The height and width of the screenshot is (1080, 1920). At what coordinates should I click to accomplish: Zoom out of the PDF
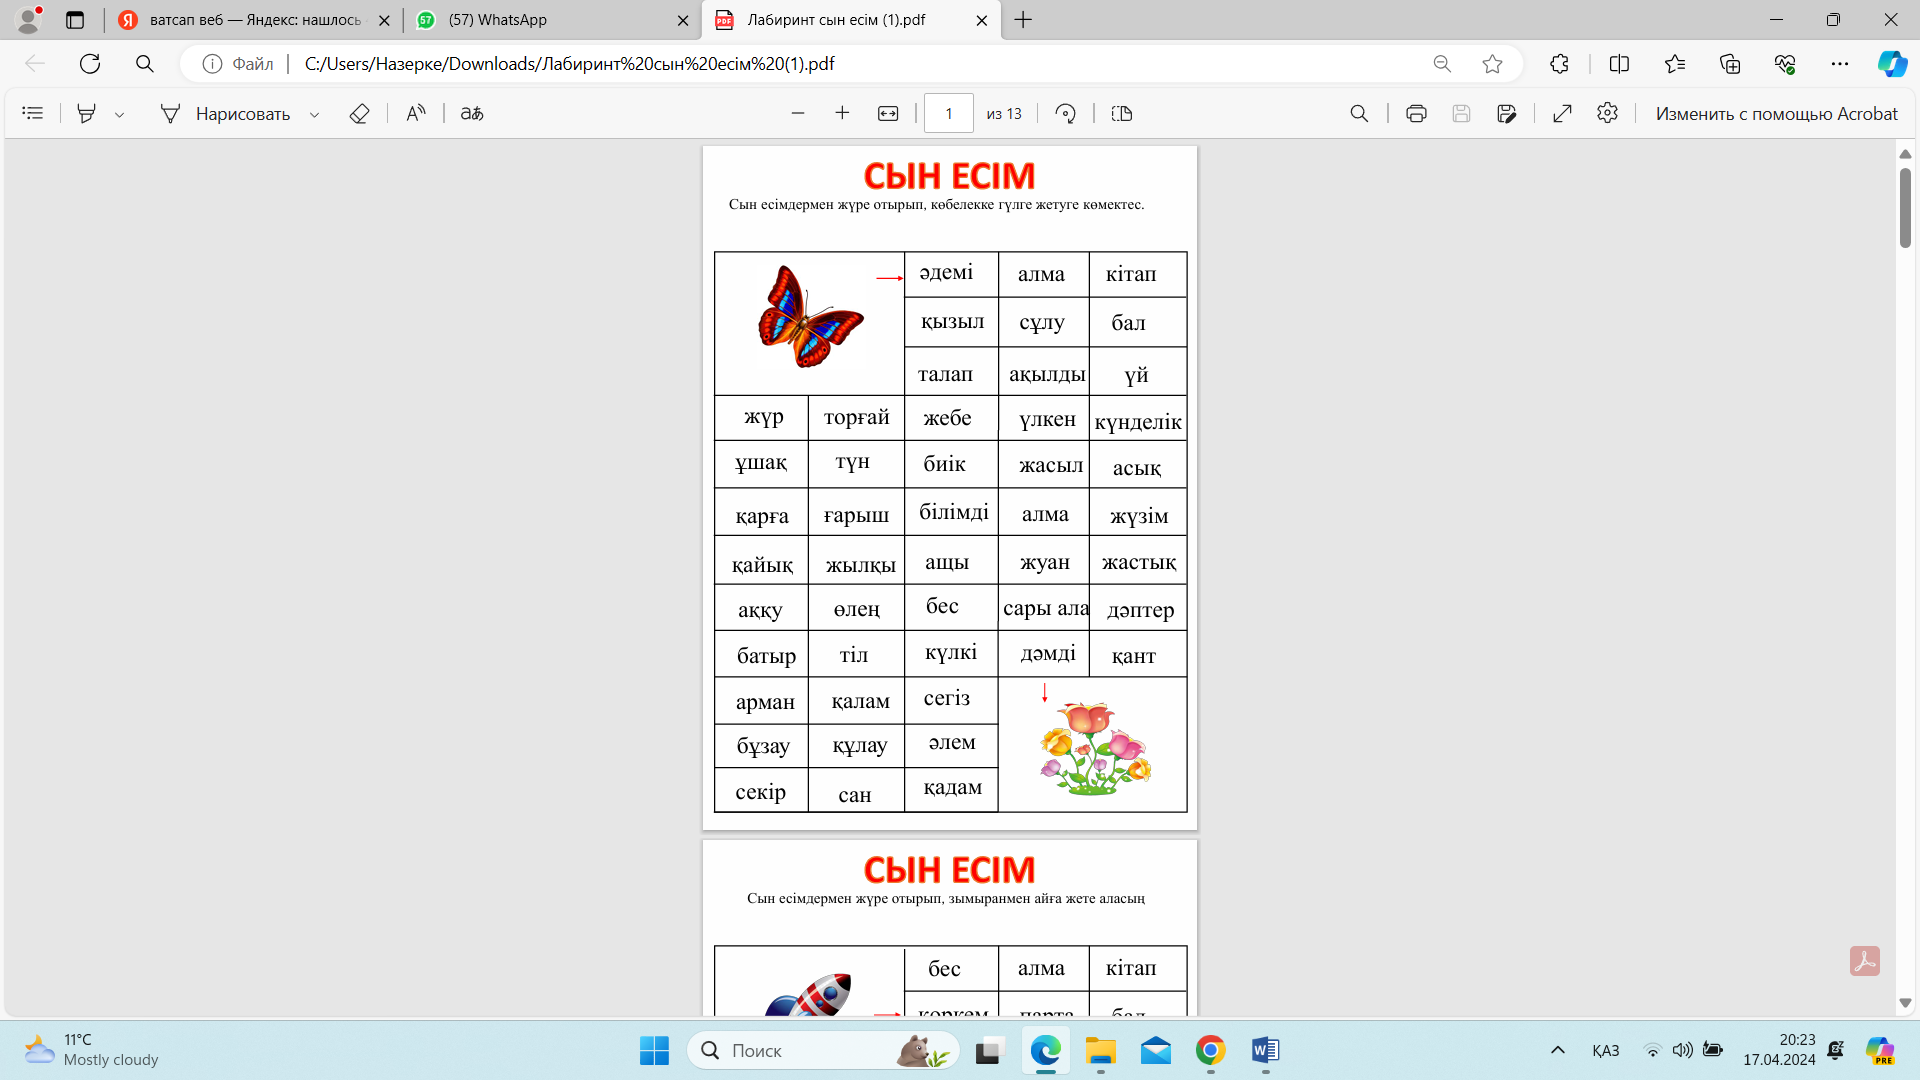tap(798, 114)
